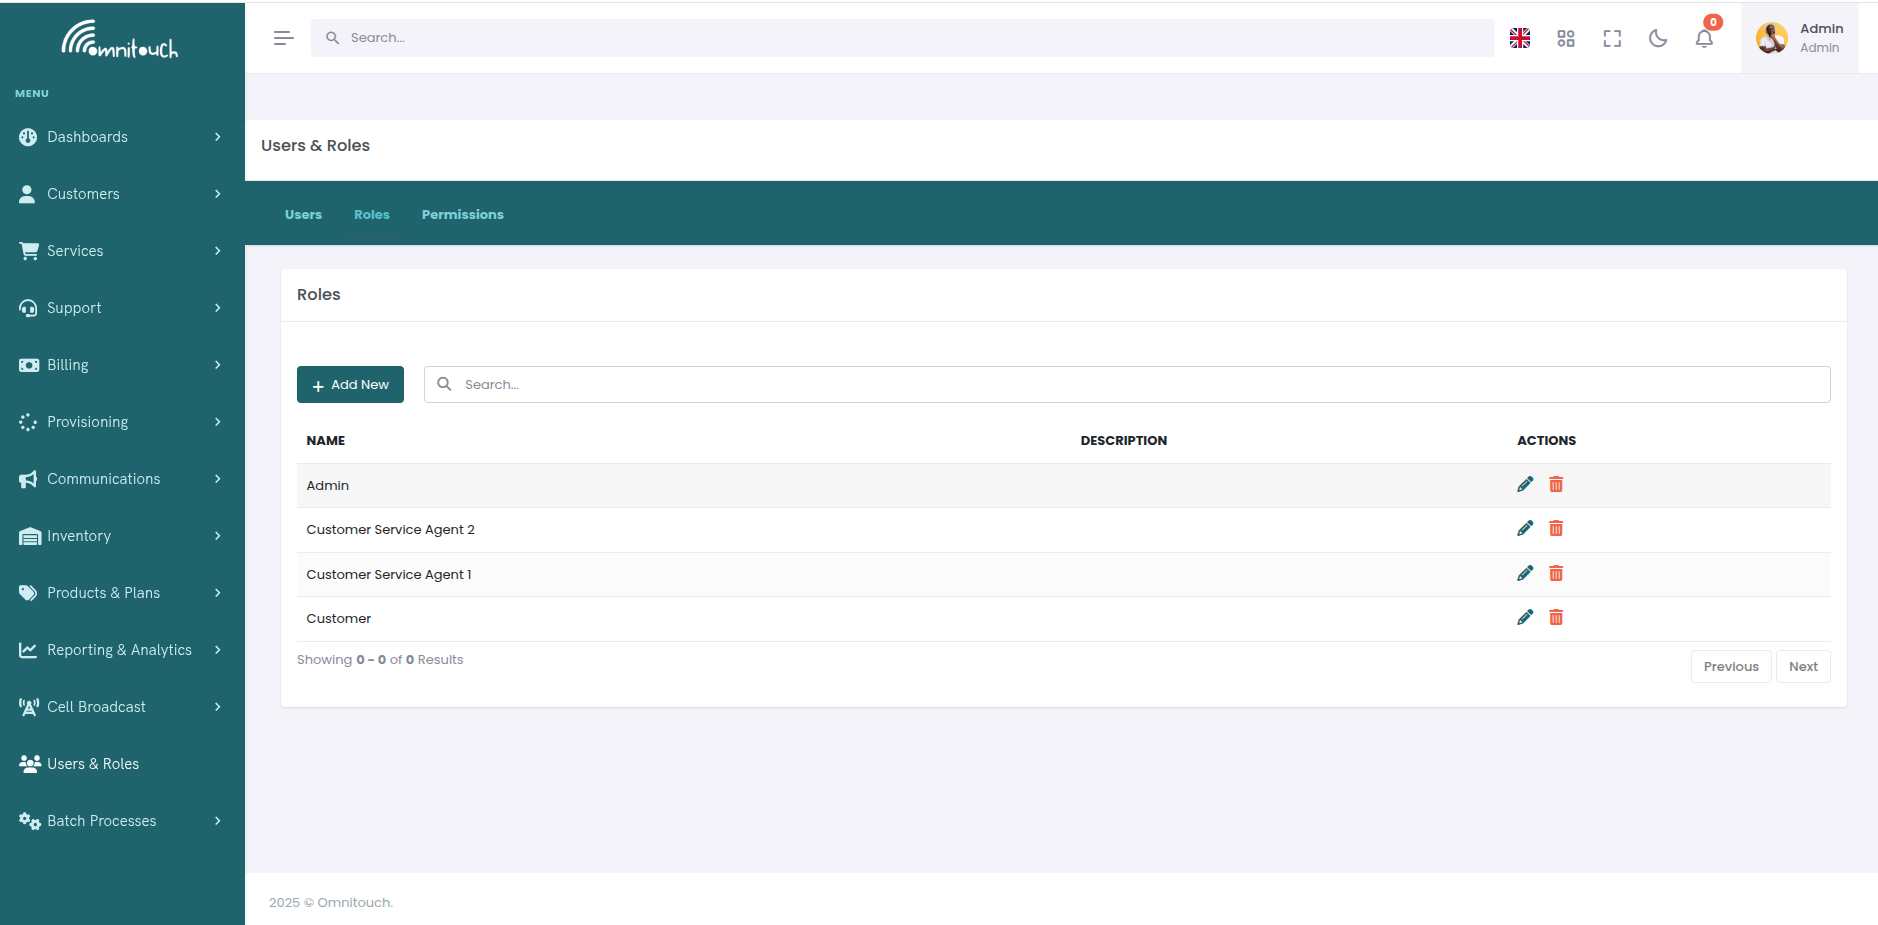Open the apps grid icon in header
The width and height of the screenshot is (1878, 925).
[x=1565, y=37]
